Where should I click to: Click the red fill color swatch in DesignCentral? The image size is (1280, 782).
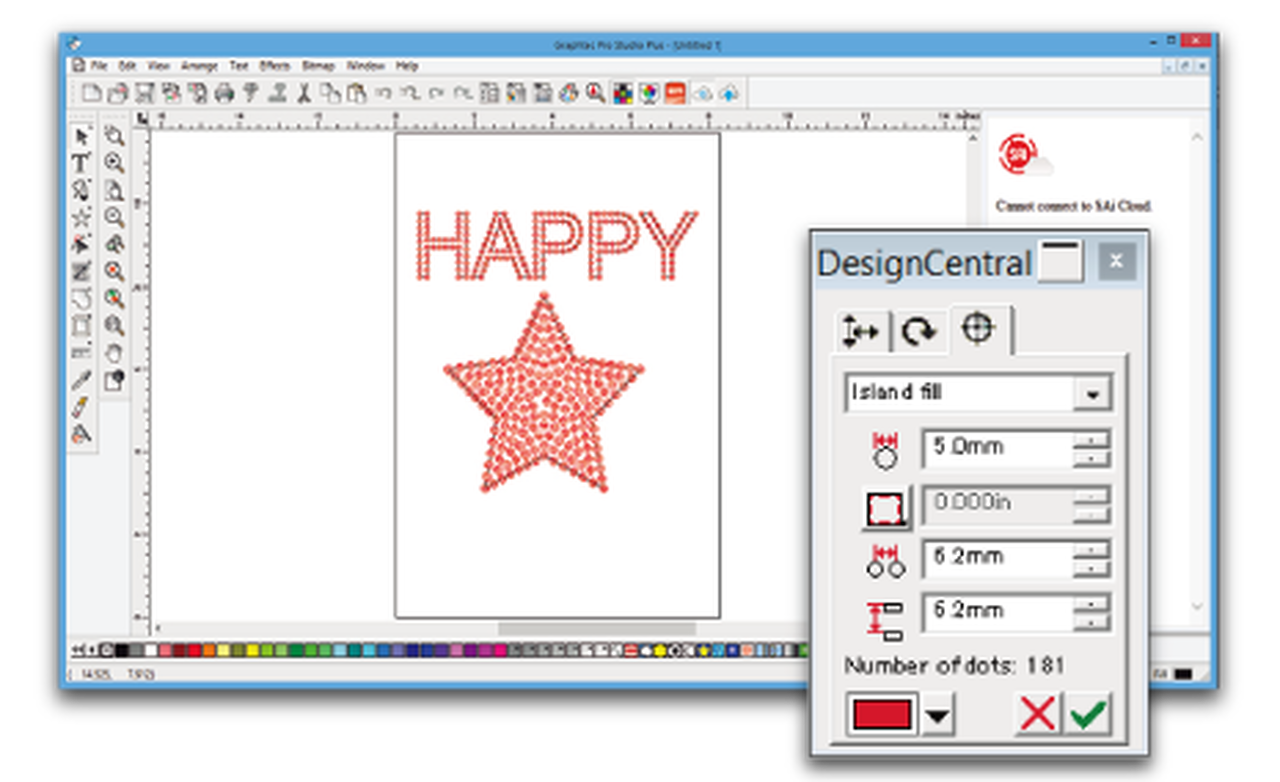881,715
